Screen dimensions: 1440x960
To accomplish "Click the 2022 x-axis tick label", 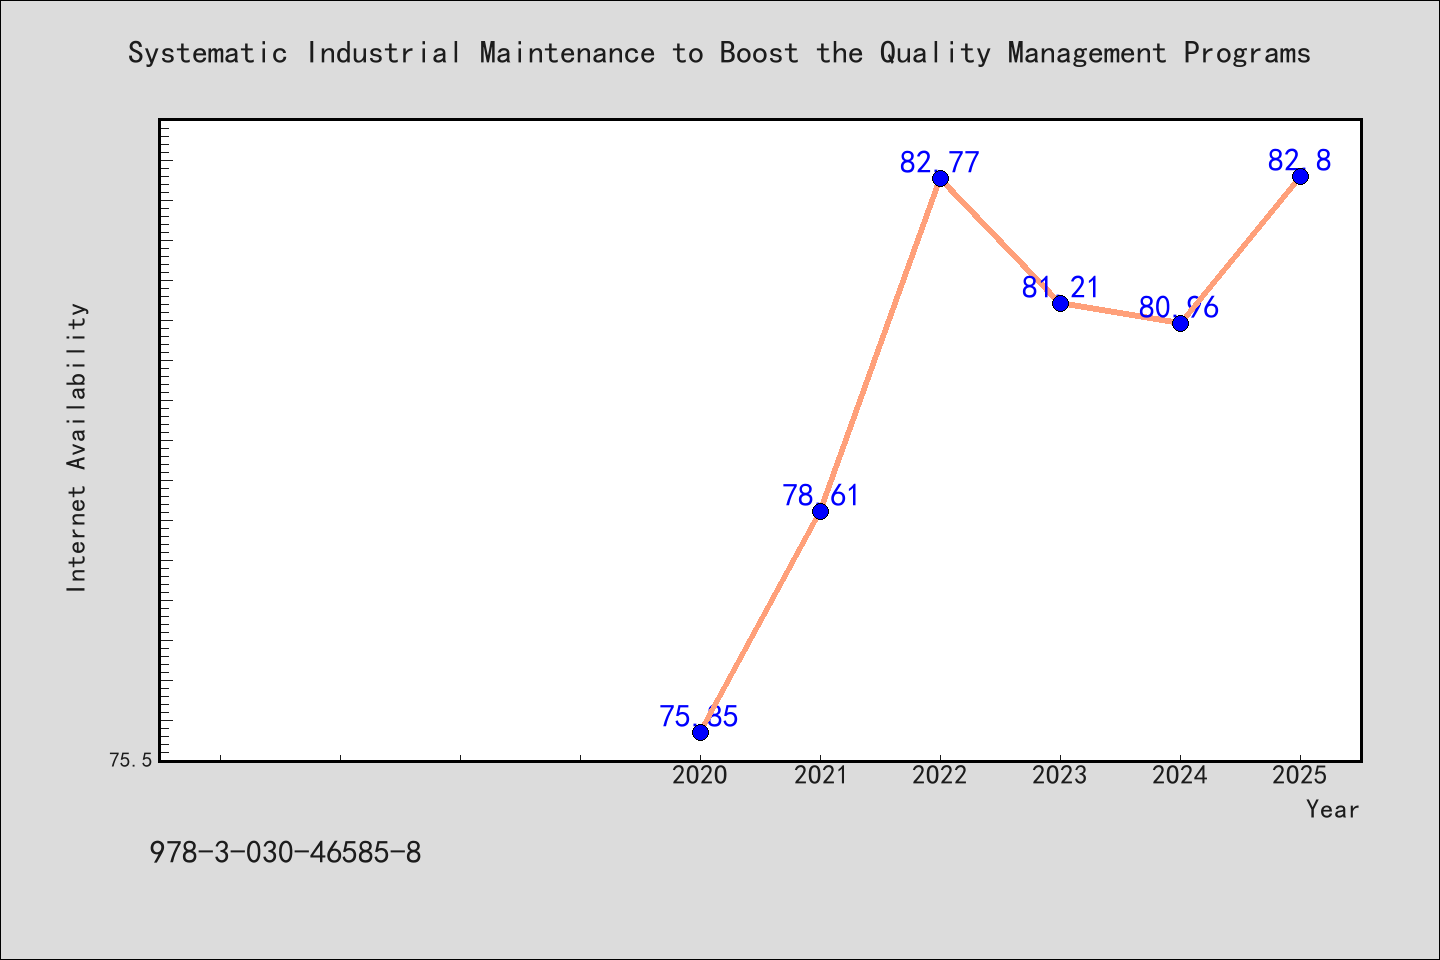I will coord(940,775).
